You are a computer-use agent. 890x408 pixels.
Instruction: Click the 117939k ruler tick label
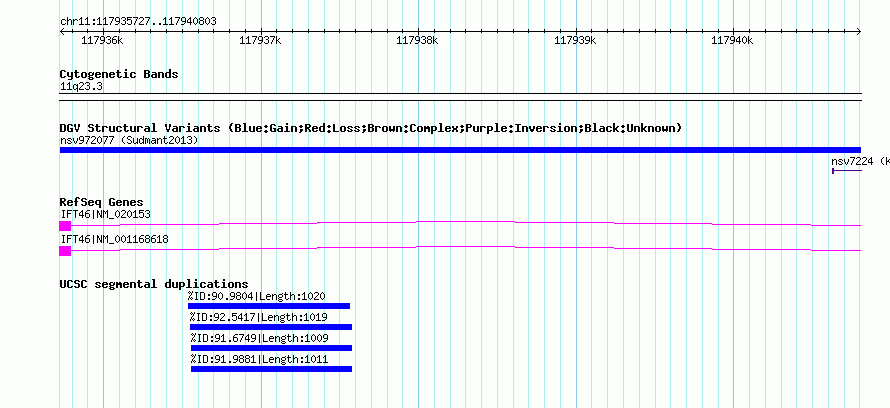tap(575, 40)
